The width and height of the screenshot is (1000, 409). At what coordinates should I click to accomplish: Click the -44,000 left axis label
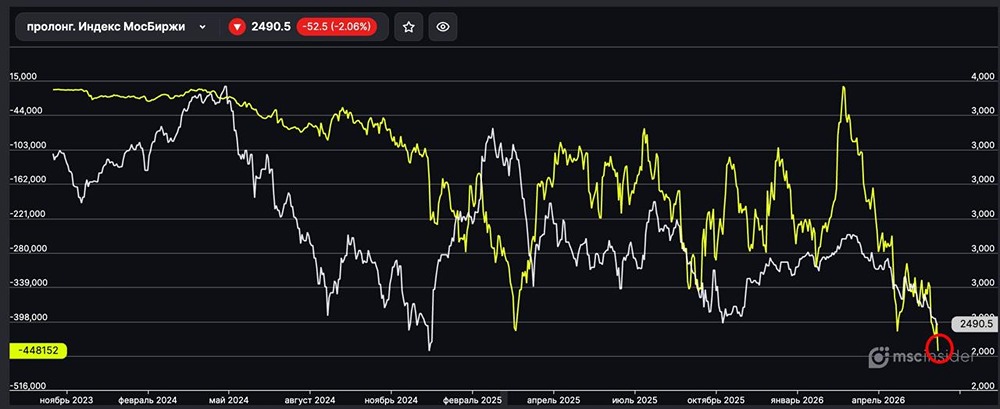(x=26, y=111)
